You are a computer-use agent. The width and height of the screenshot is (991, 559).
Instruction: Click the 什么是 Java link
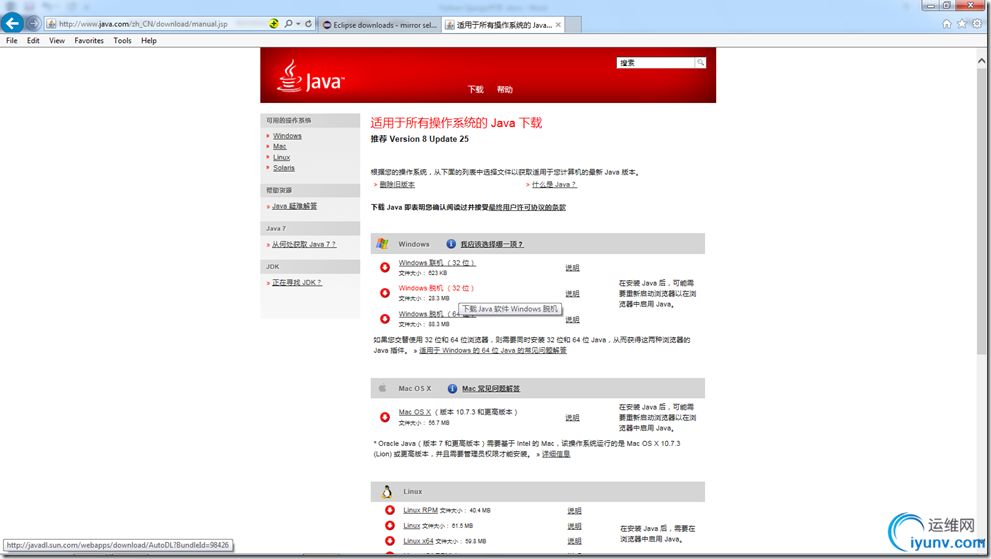(x=554, y=185)
